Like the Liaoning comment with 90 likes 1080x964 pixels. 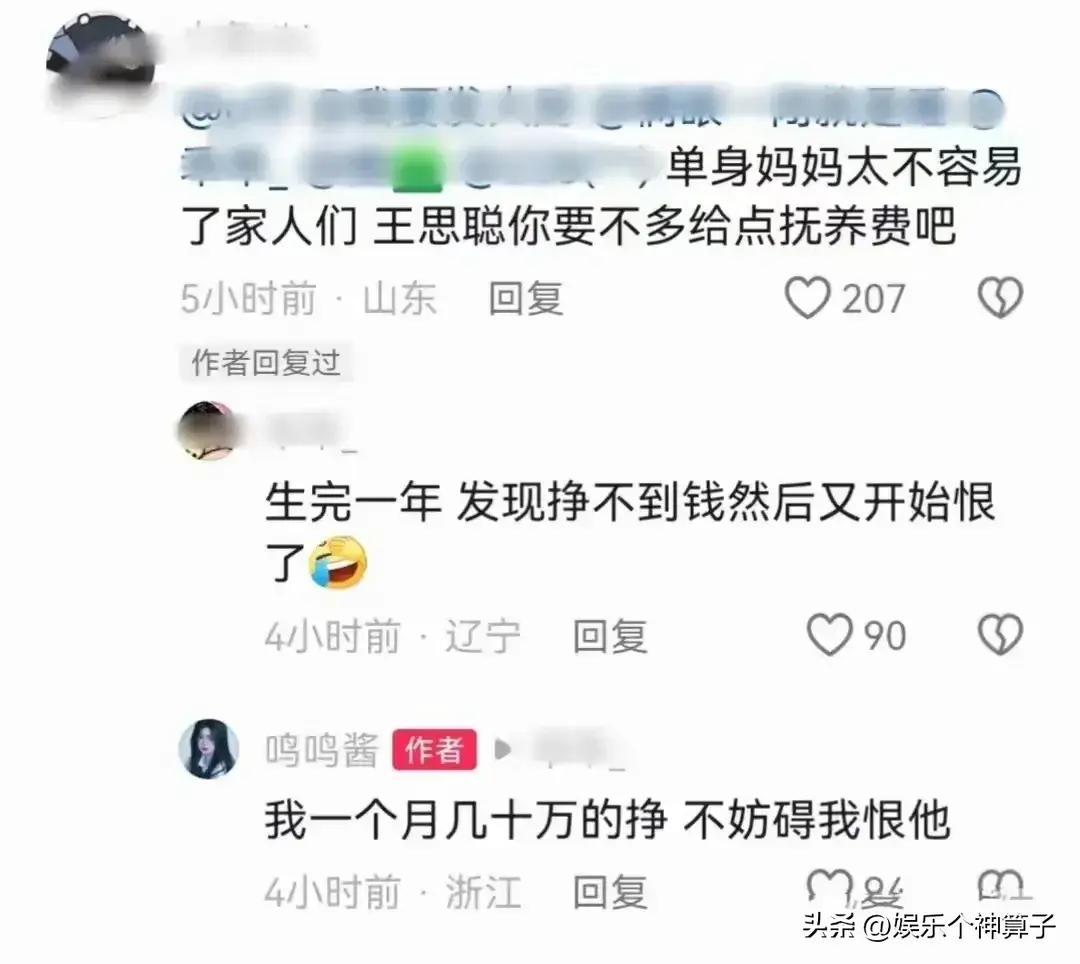click(x=829, y=634)
